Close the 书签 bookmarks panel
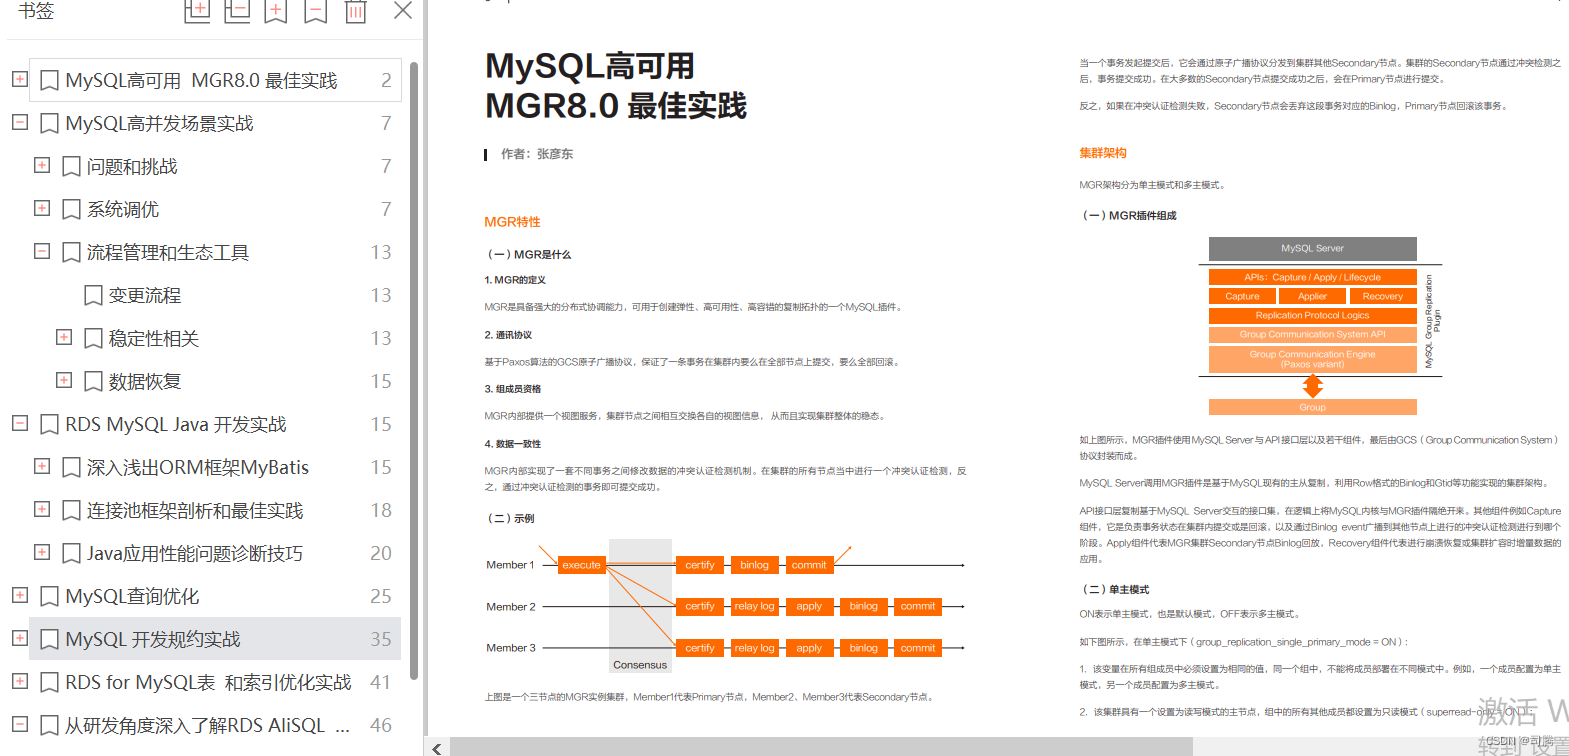The width and height of the screenshot is (1569, 756). pos(403,10)
